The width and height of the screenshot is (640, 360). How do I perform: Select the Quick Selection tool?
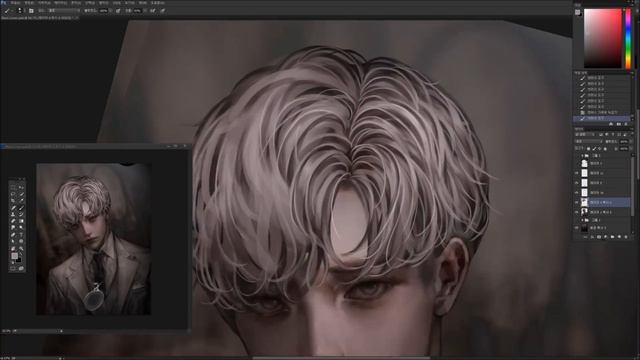(x=21, y=194)
